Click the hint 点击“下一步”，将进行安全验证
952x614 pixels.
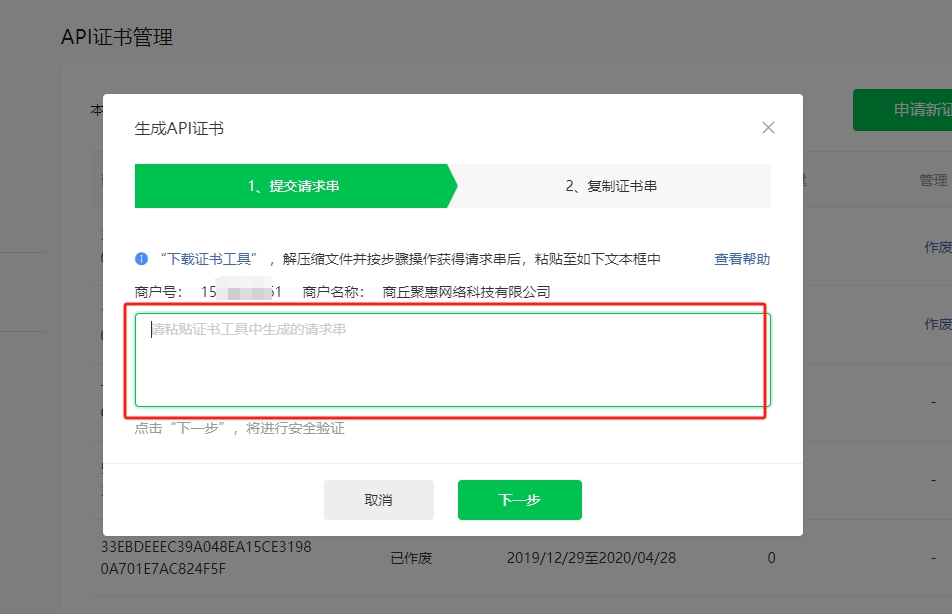click(x=239, y=428)
